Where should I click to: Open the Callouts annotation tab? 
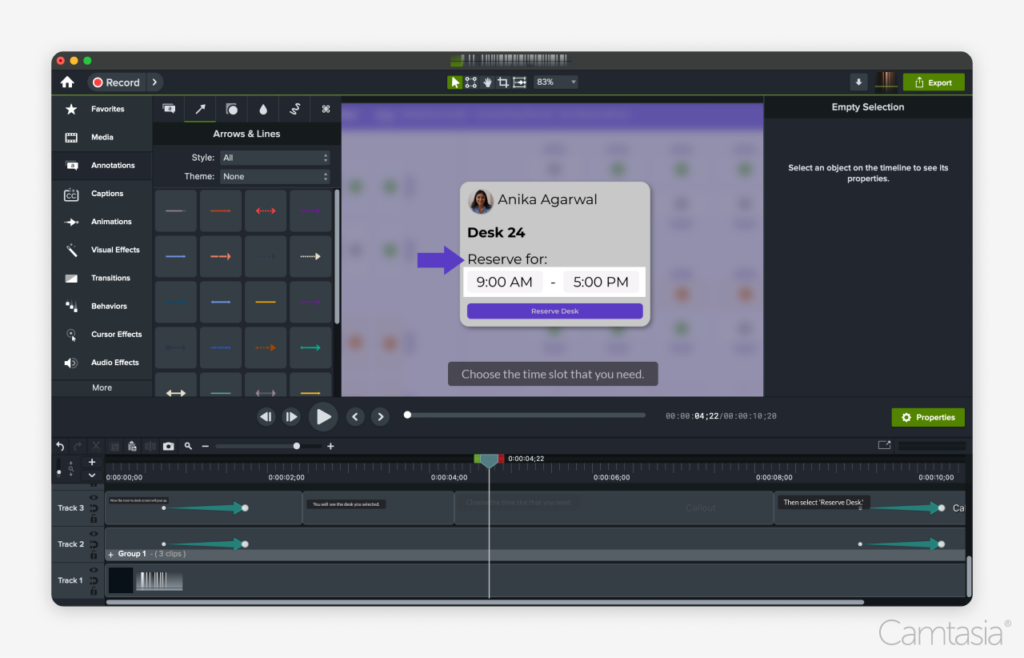[169, 109]
